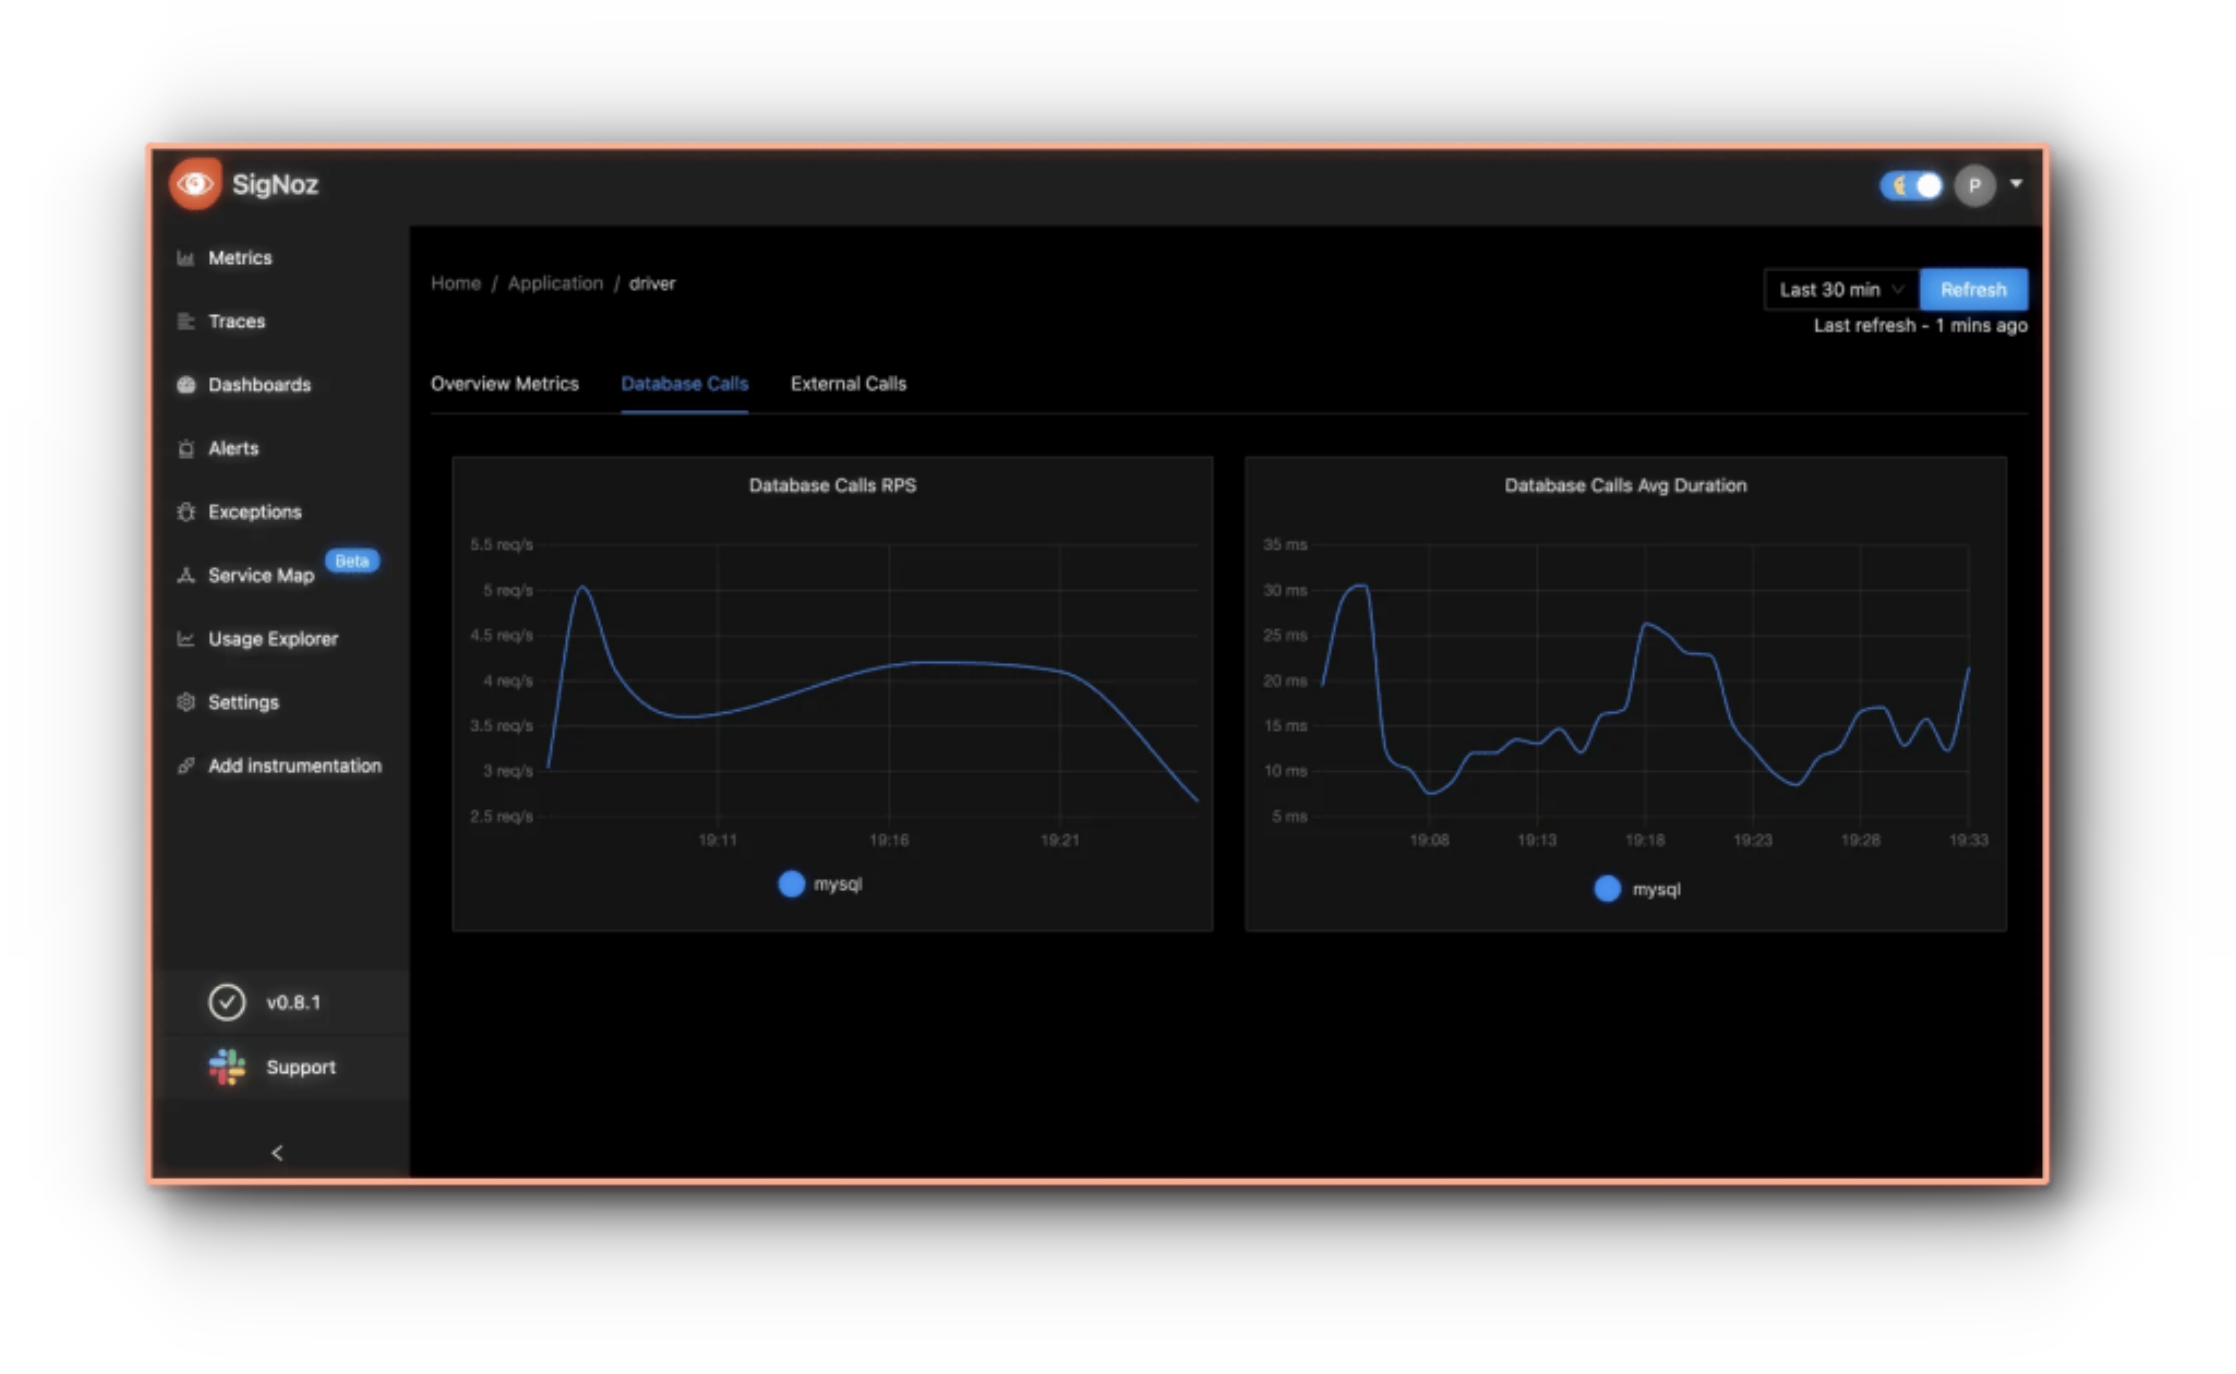Click the Slack Support icon

pos(227,1067)
